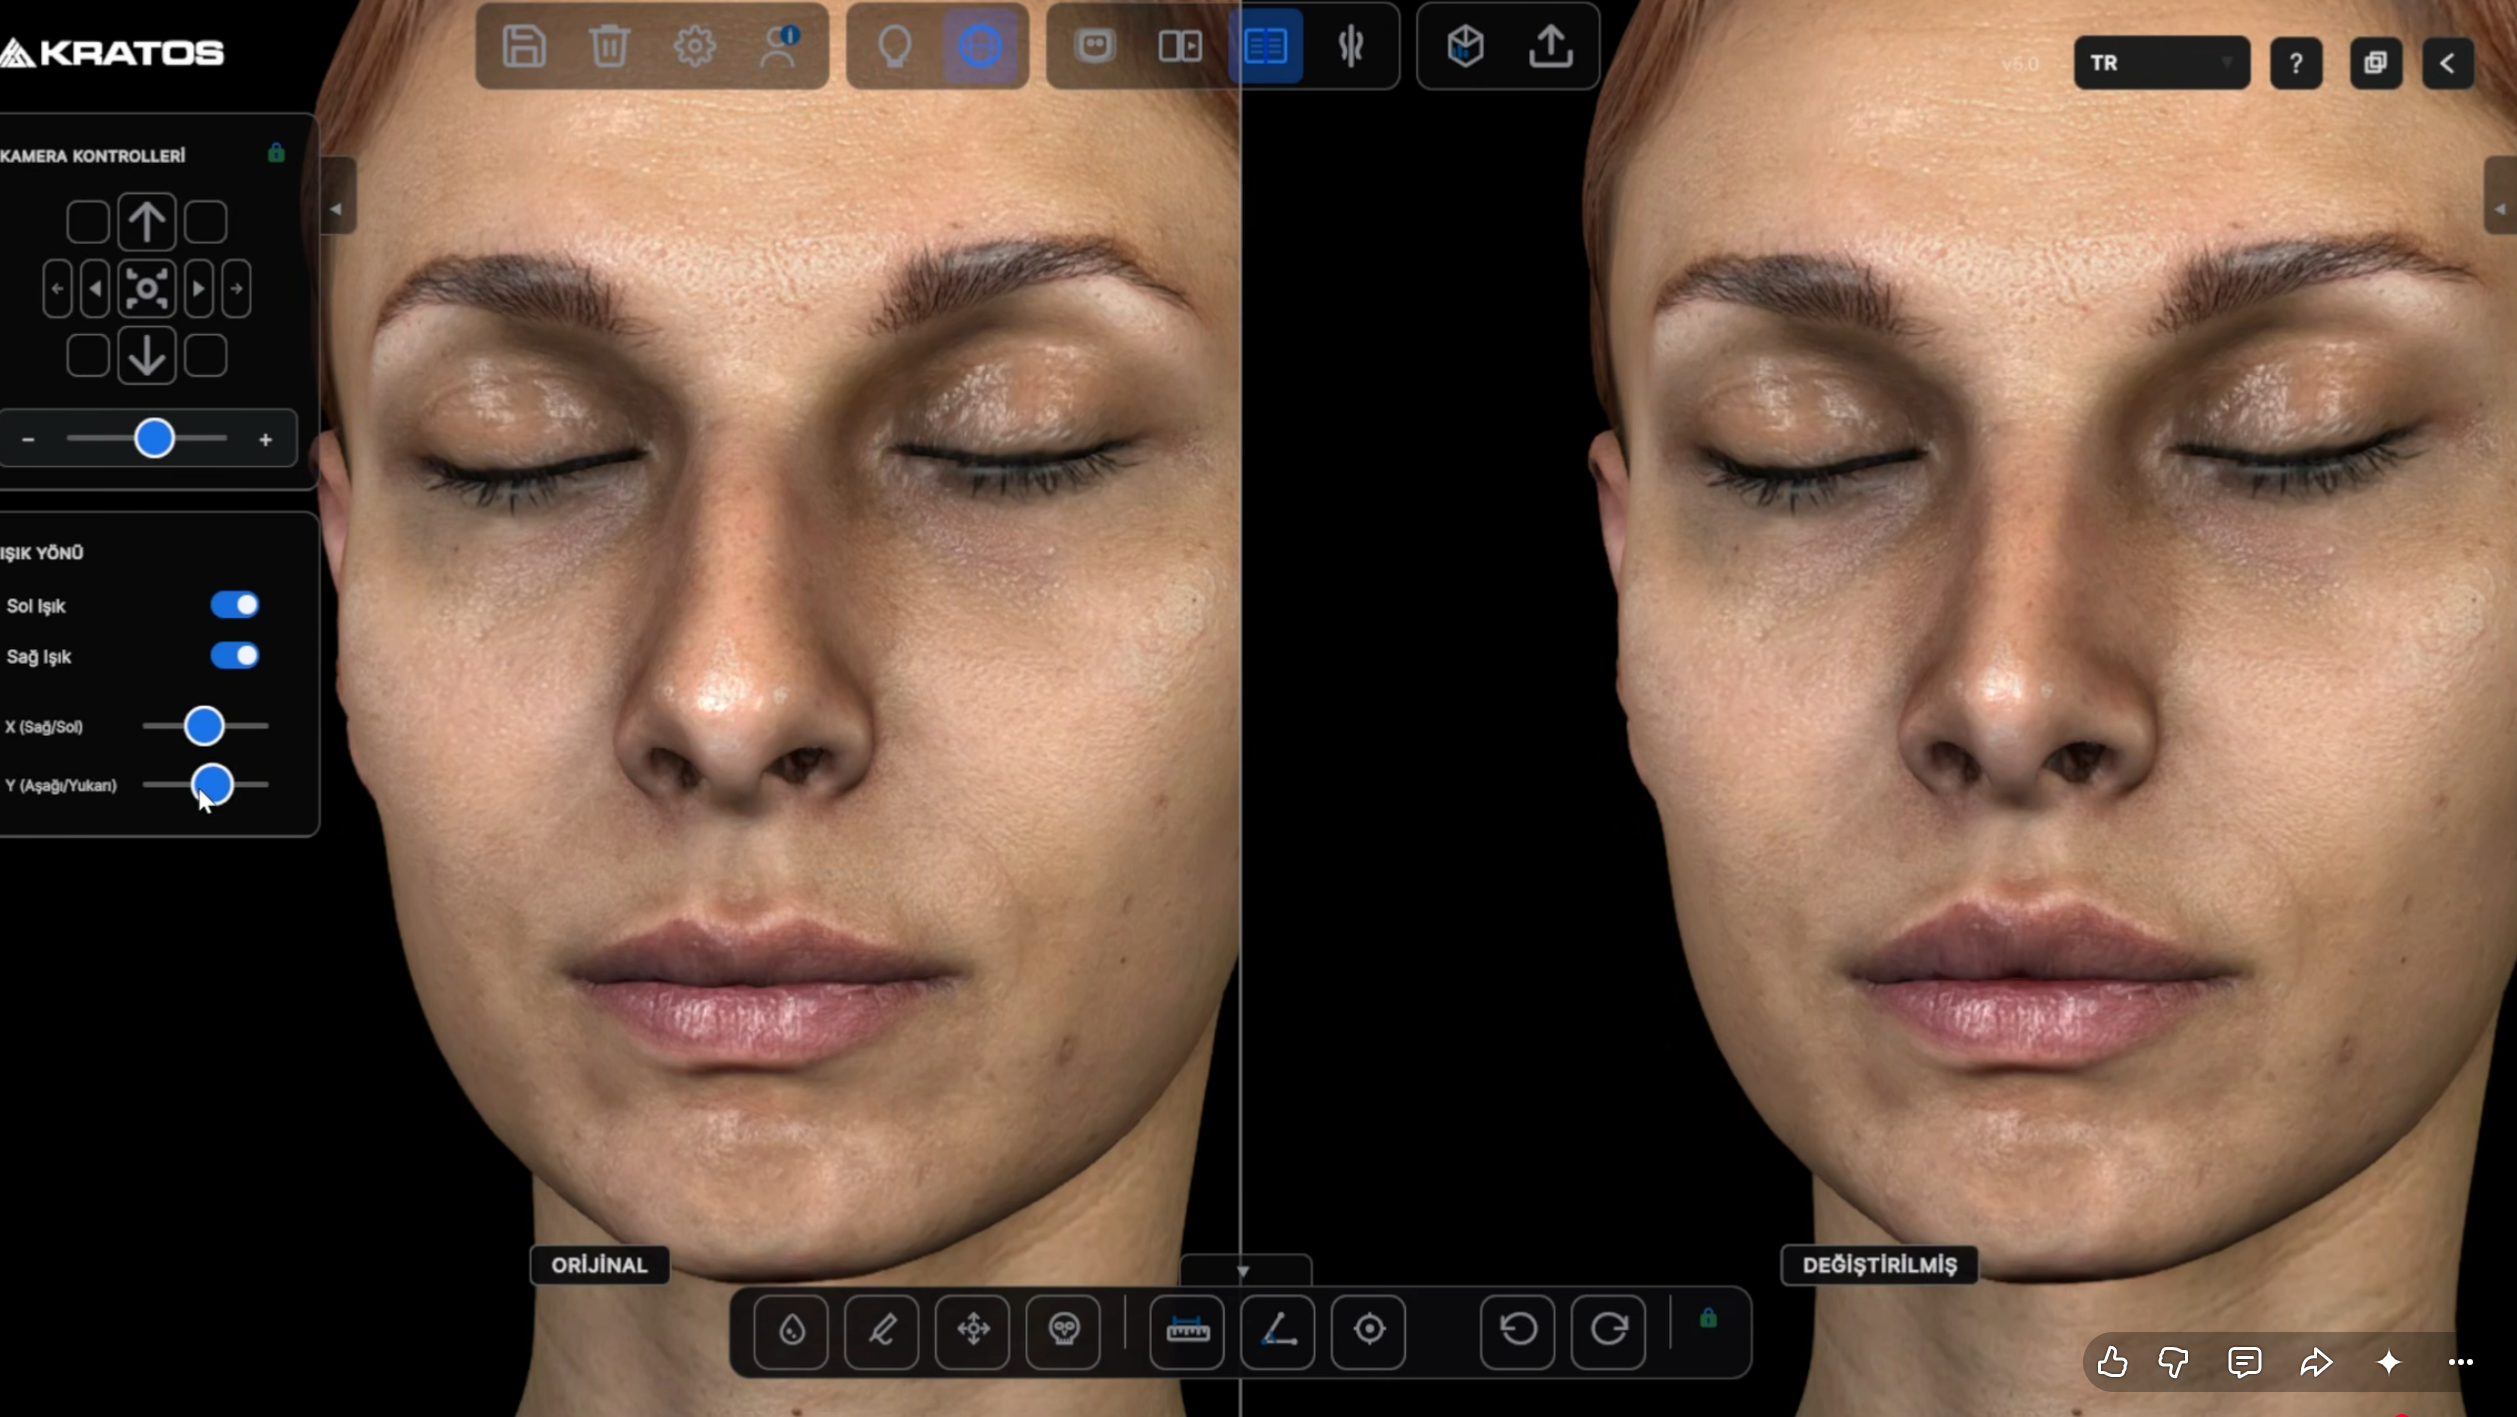The height and width of the screenshot is (1417, 2517).
Task: Select the droplet filler tool
Action: tap(791, 1331)
